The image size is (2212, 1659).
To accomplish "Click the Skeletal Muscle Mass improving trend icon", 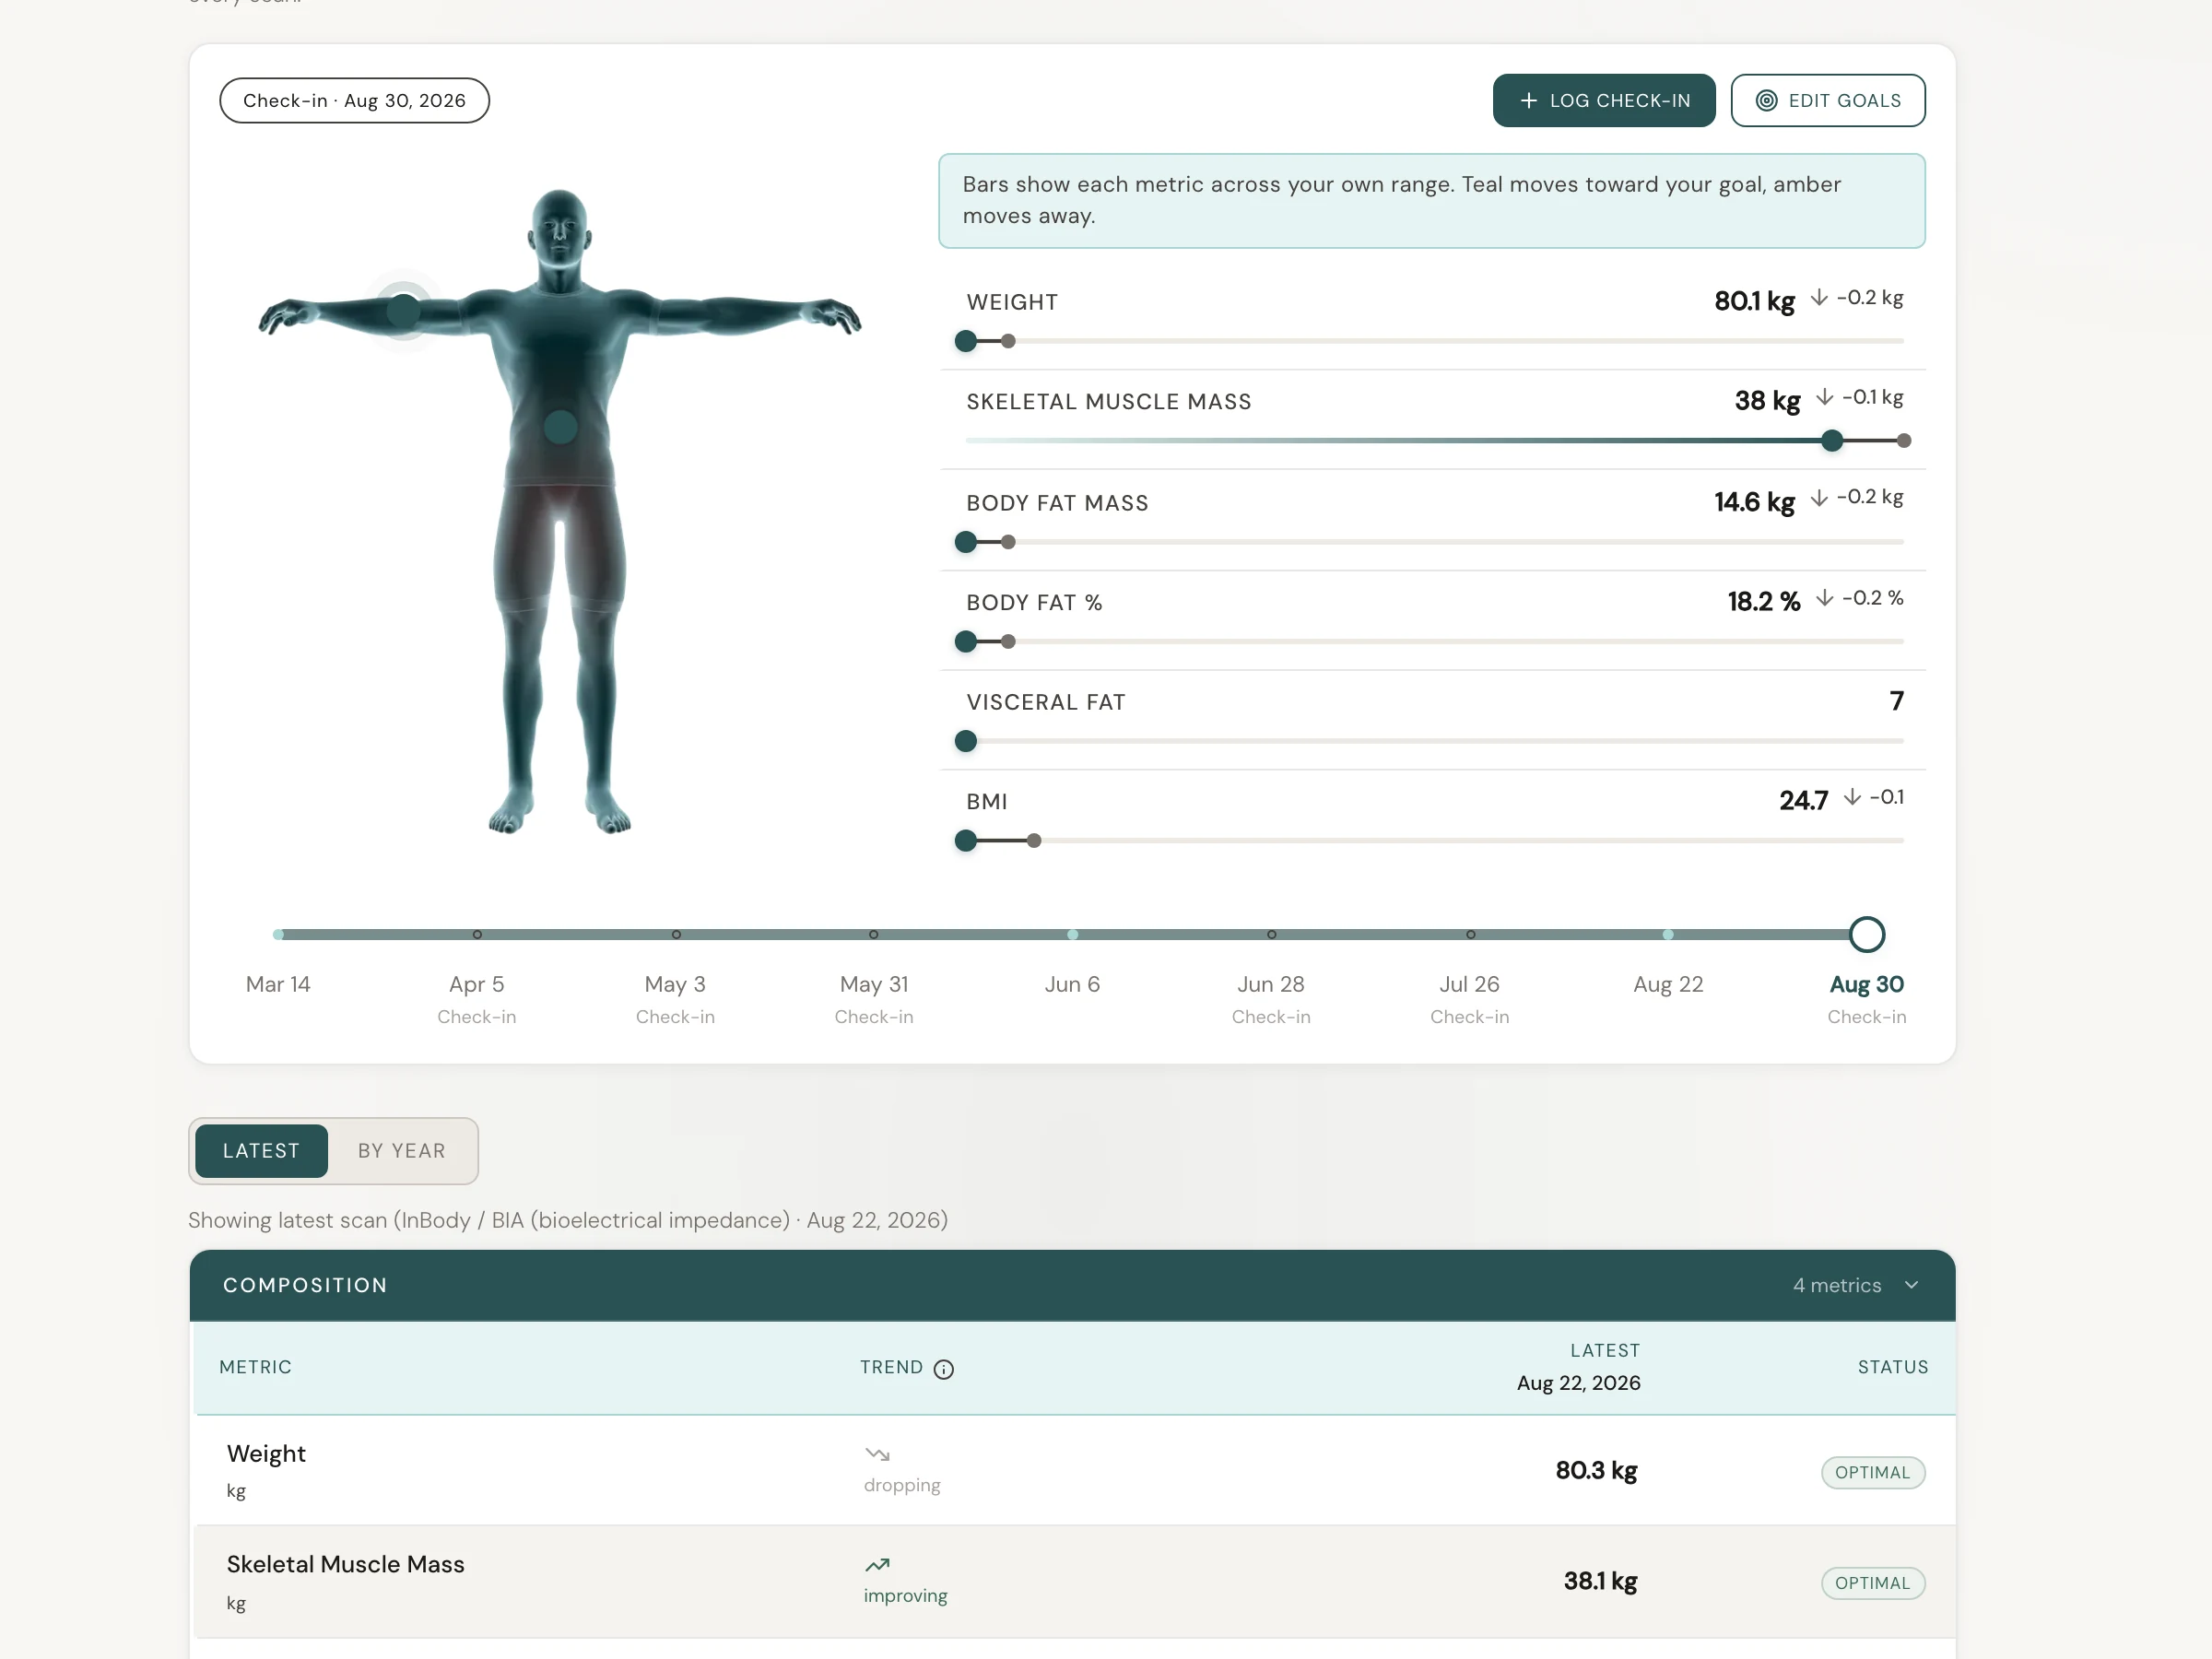I will pos(877,1564).
